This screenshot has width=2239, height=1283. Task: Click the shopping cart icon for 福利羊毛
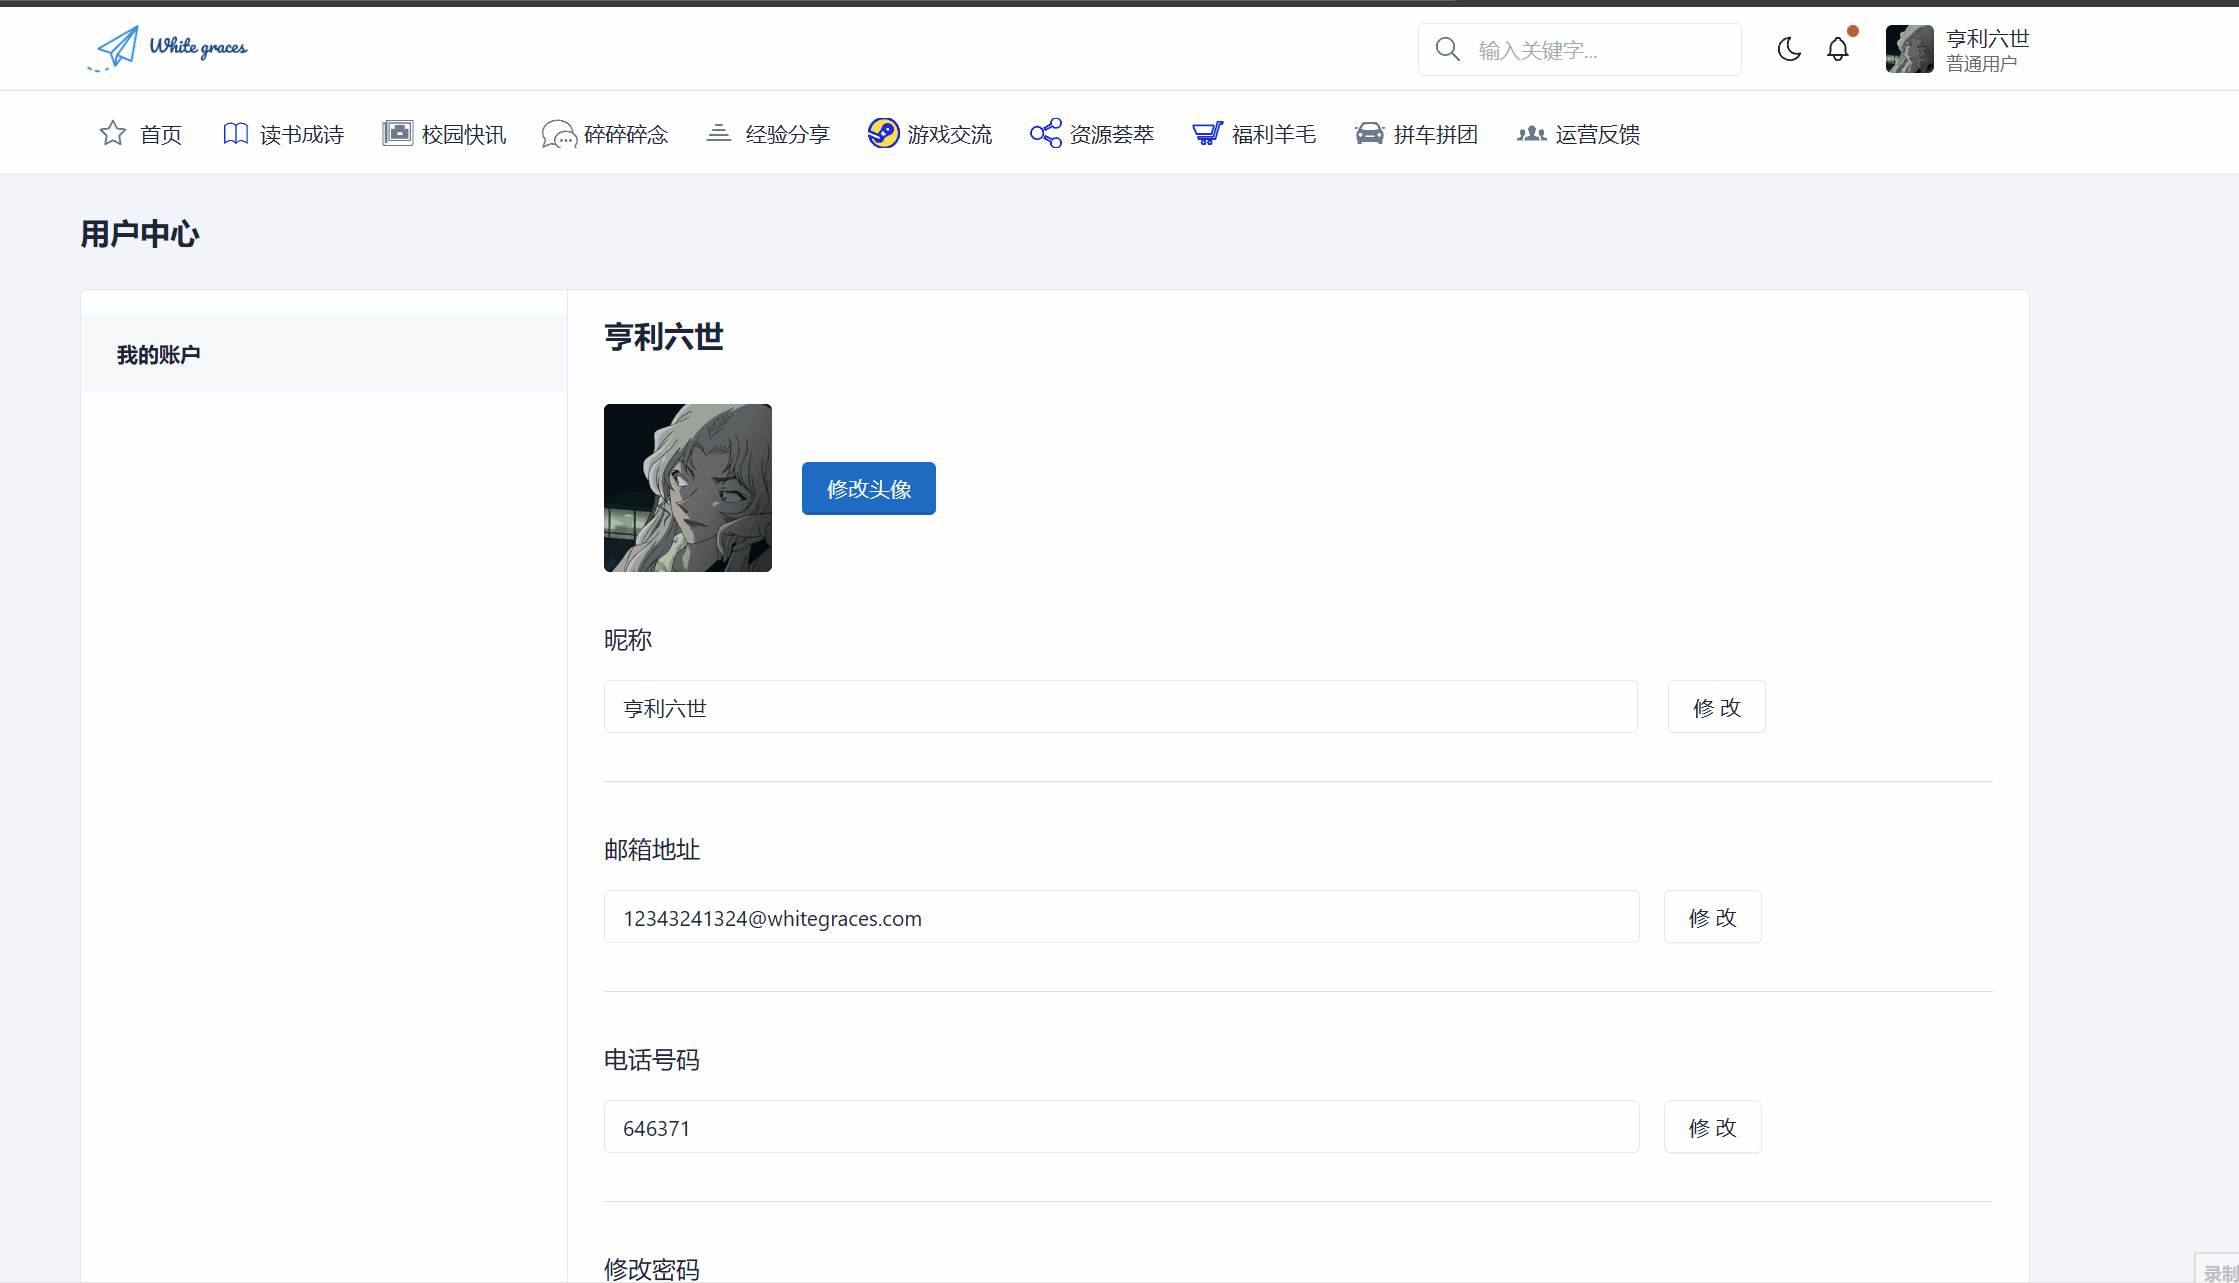pos(1207,133)
